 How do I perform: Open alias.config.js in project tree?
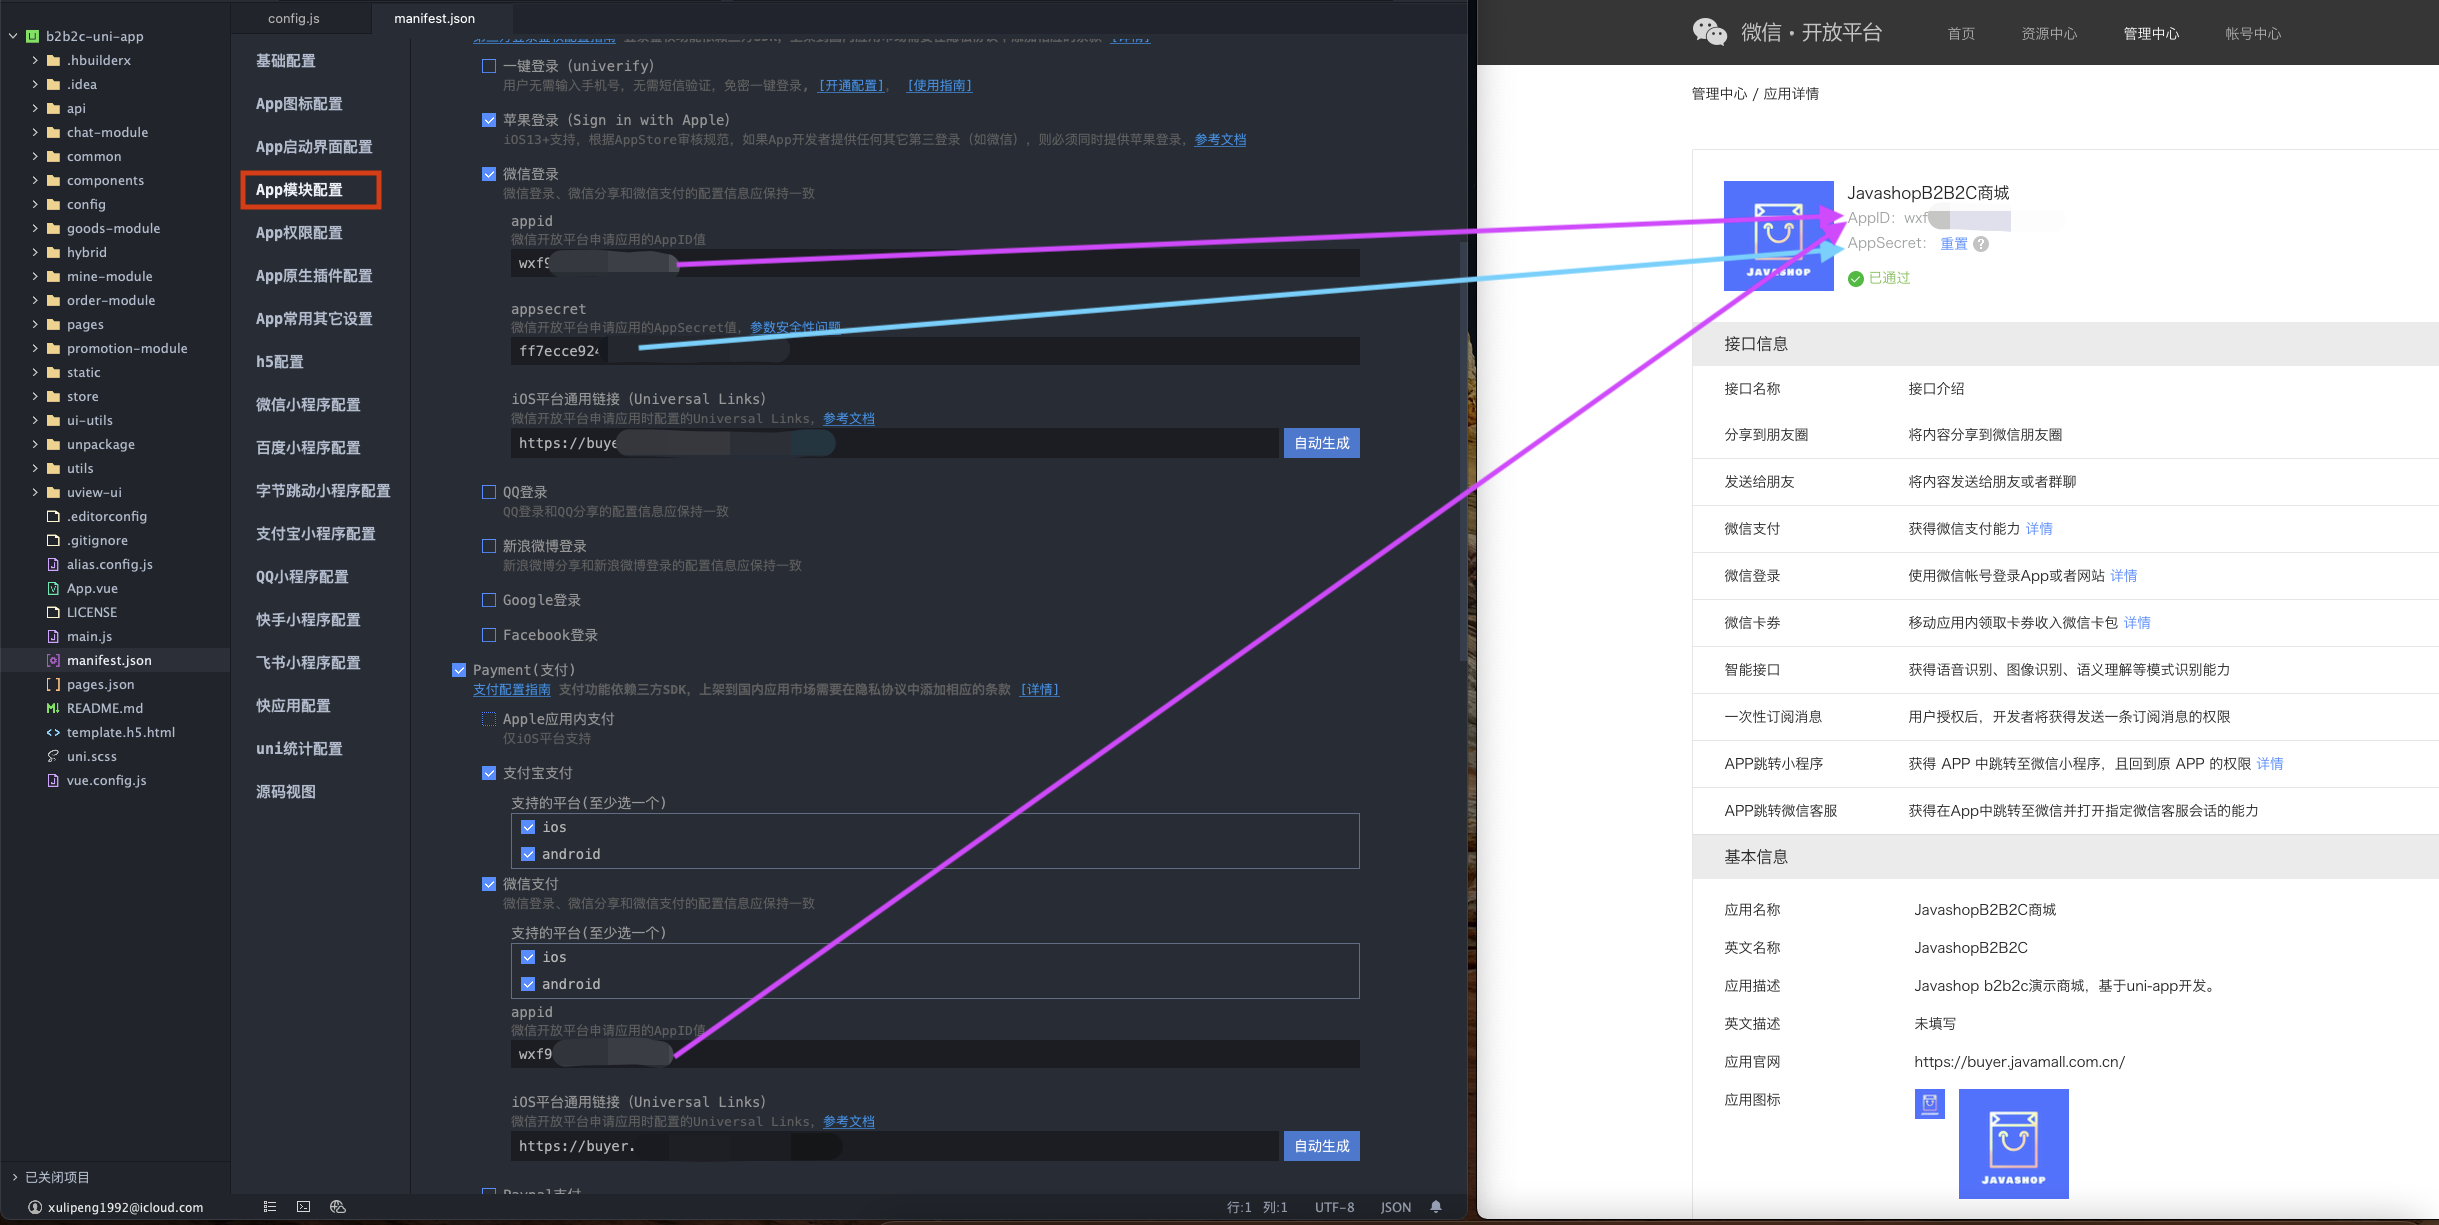tap(109, 564)
